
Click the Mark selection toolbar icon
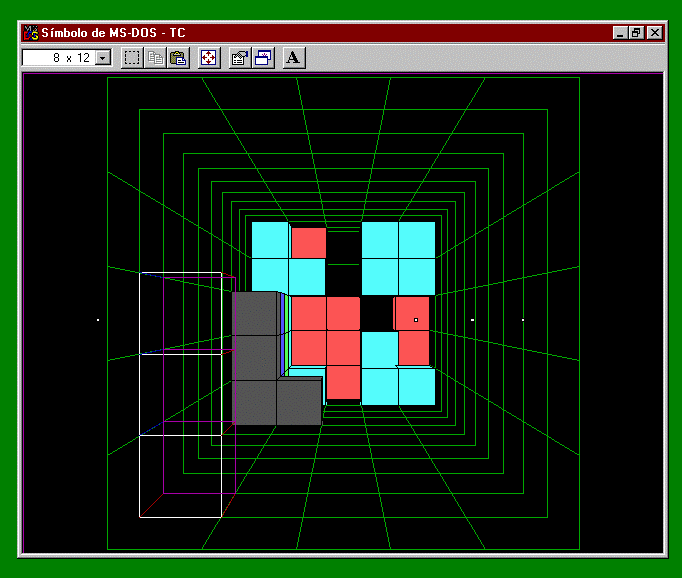click(132, 58)
